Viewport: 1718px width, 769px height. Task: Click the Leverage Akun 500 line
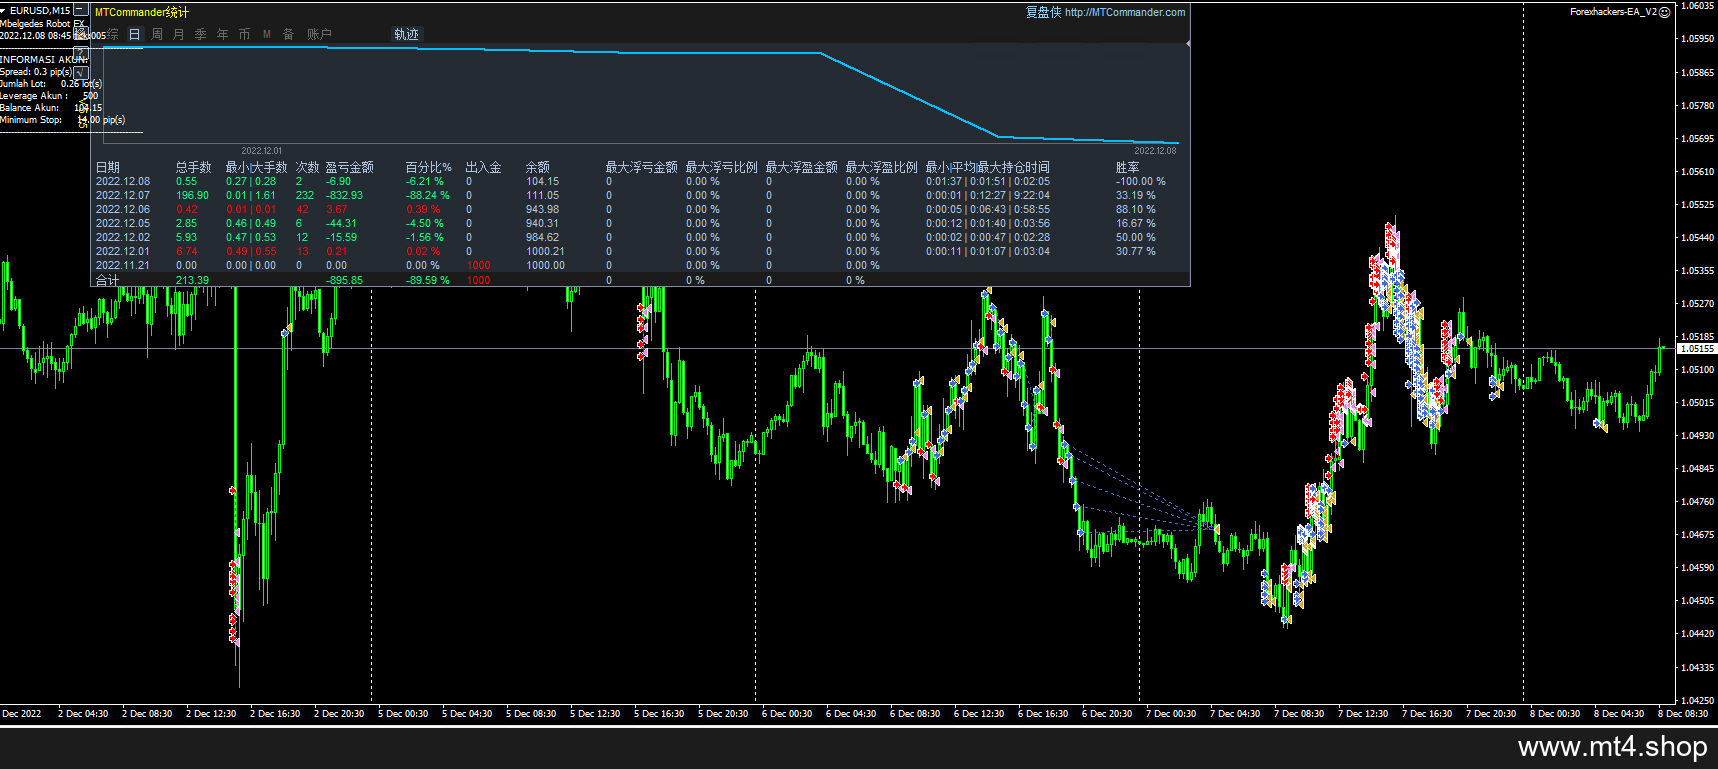[x=49, y=96]
